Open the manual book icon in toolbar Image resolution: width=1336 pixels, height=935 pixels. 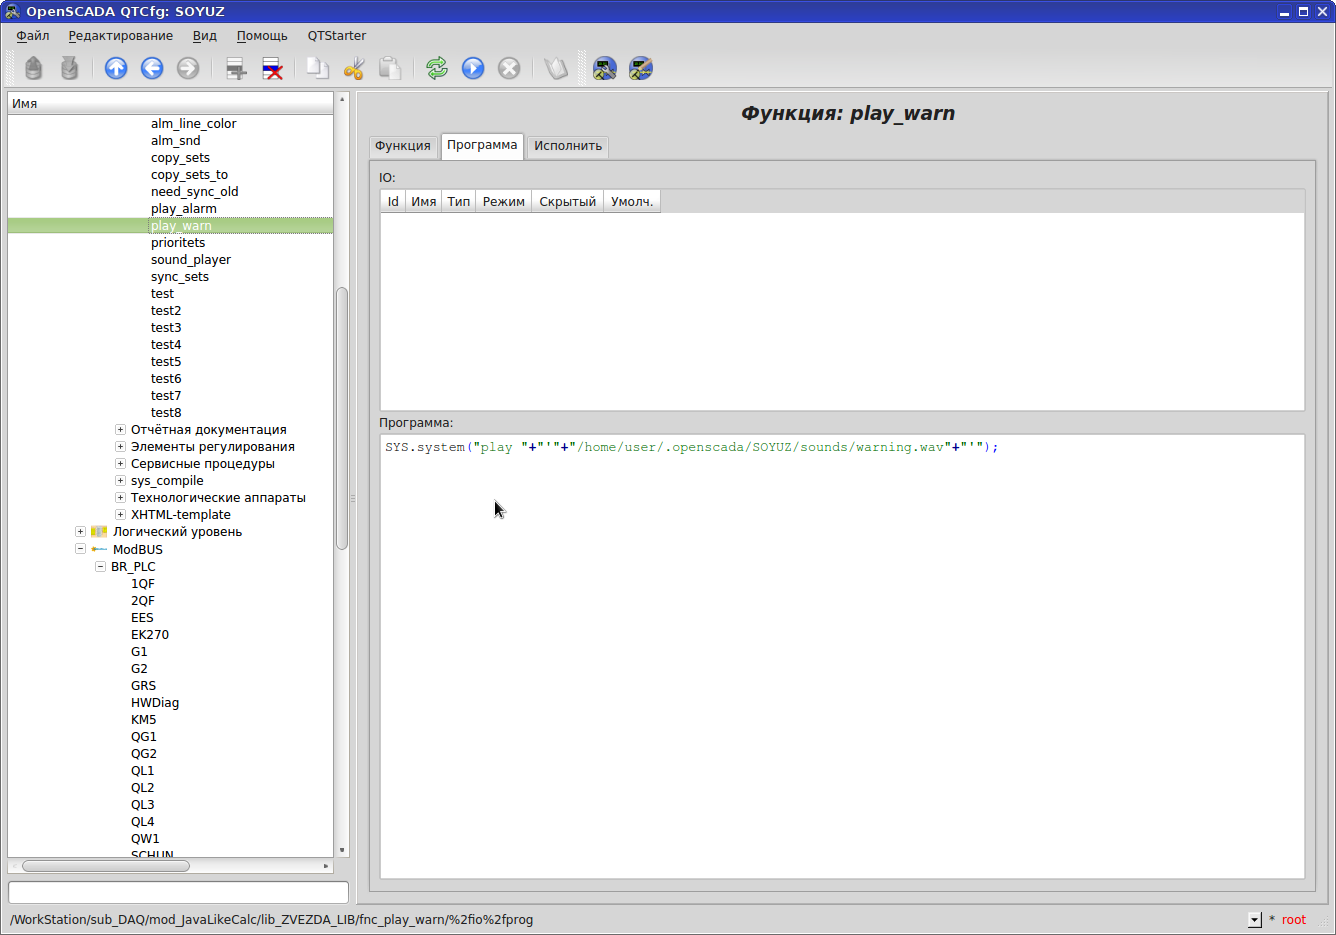(x=556, y=68)
